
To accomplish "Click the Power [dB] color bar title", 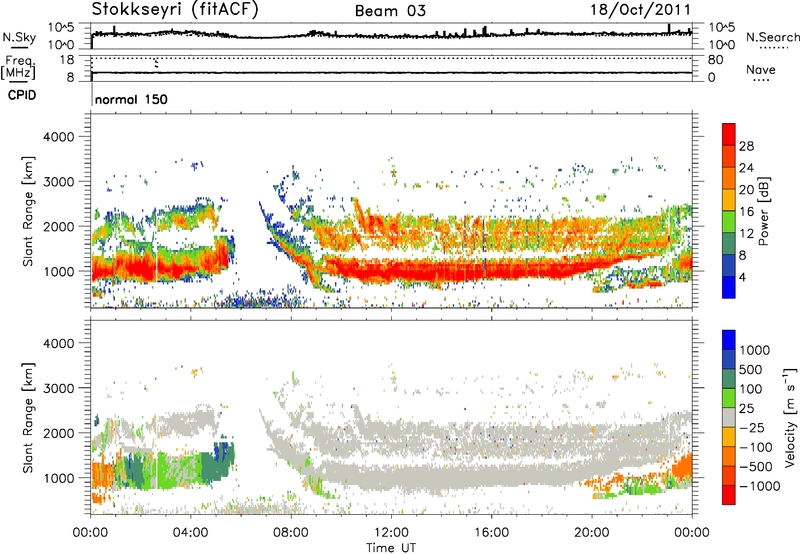I will click(763, 211).
